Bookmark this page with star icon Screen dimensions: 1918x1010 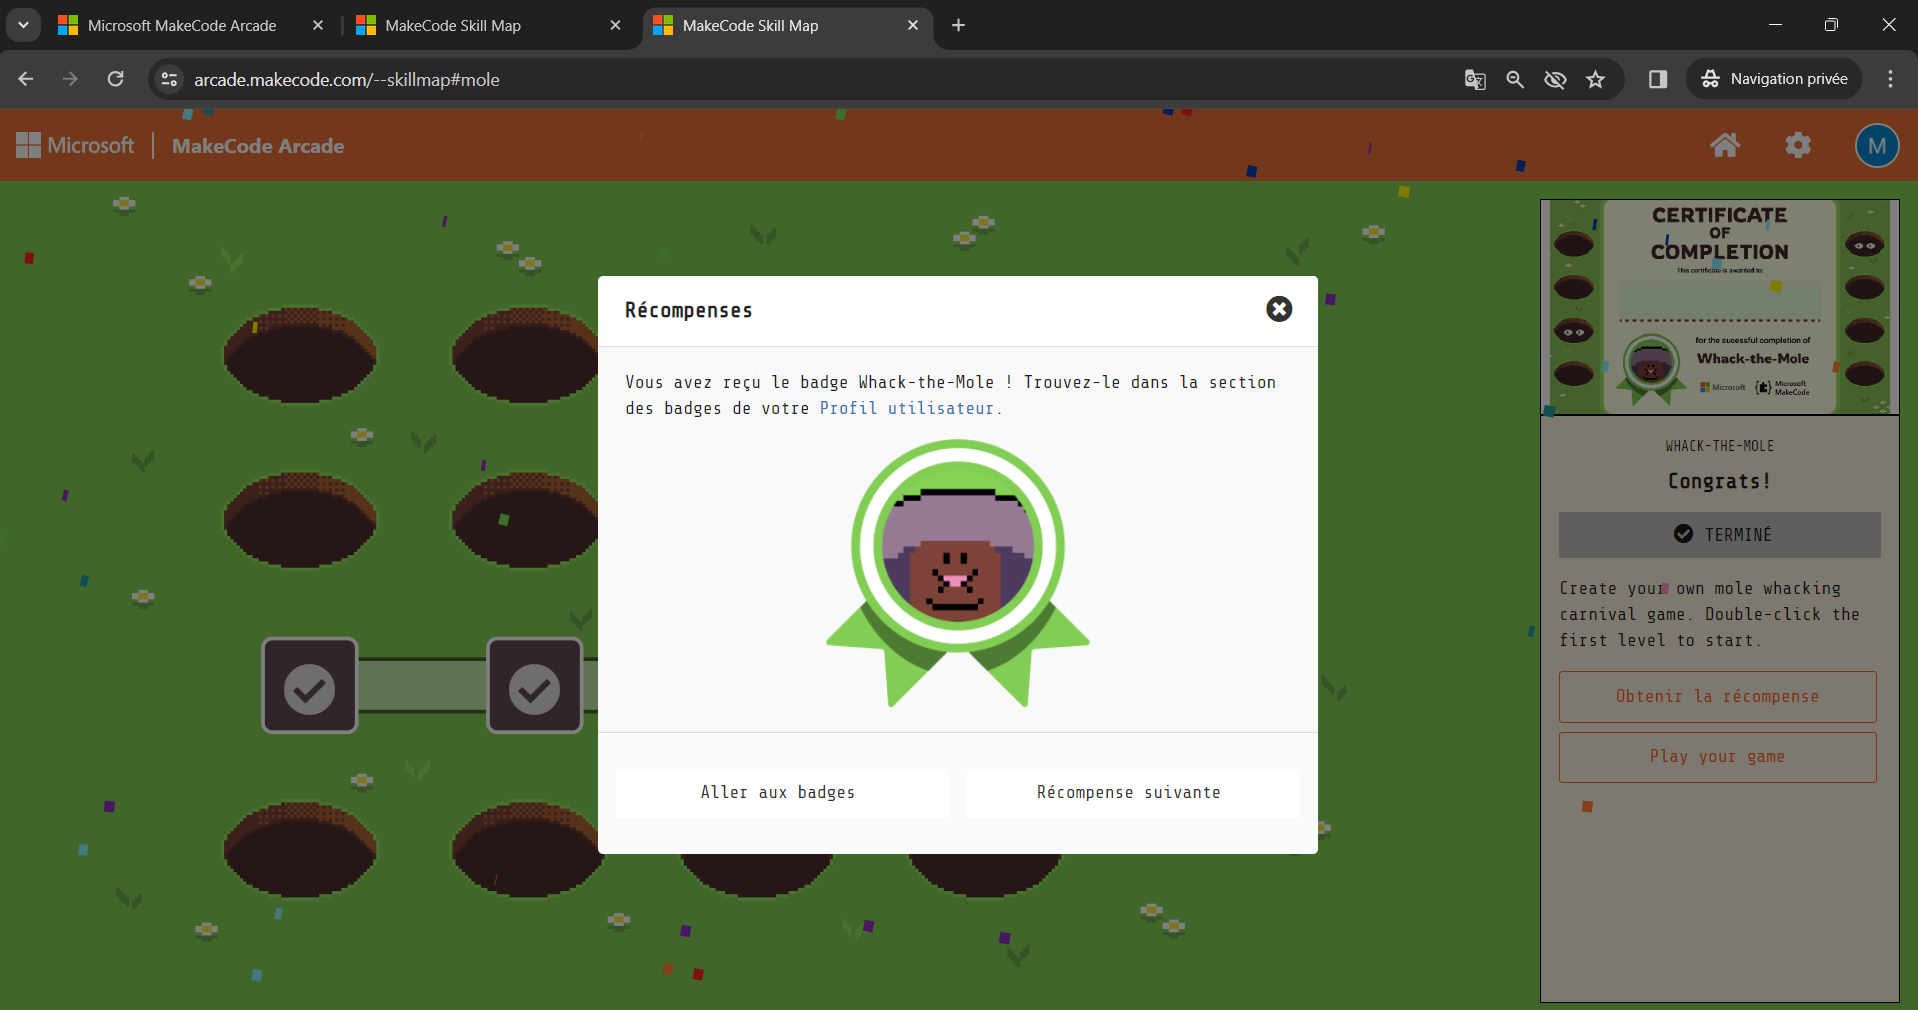[x=1595, y=80]
